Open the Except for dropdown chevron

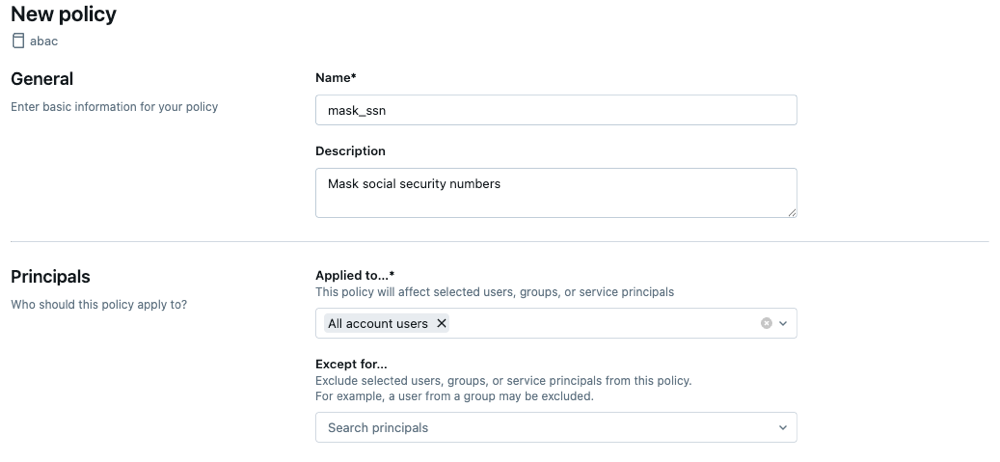(x=782, y=428)
